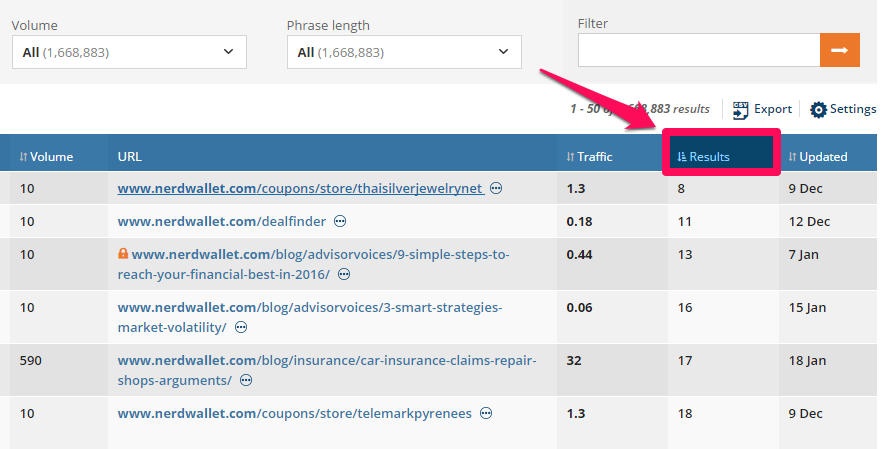
Task: Export results as CSV
Action: tap(762, 109)
